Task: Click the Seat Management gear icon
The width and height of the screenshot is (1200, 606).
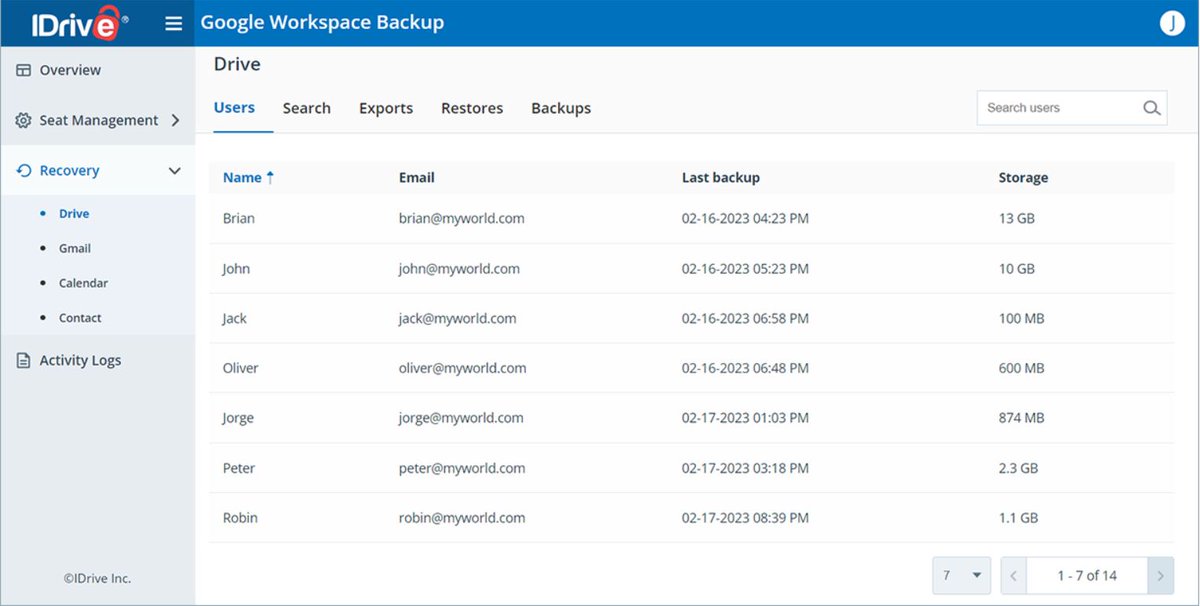Action: [24, 120]
